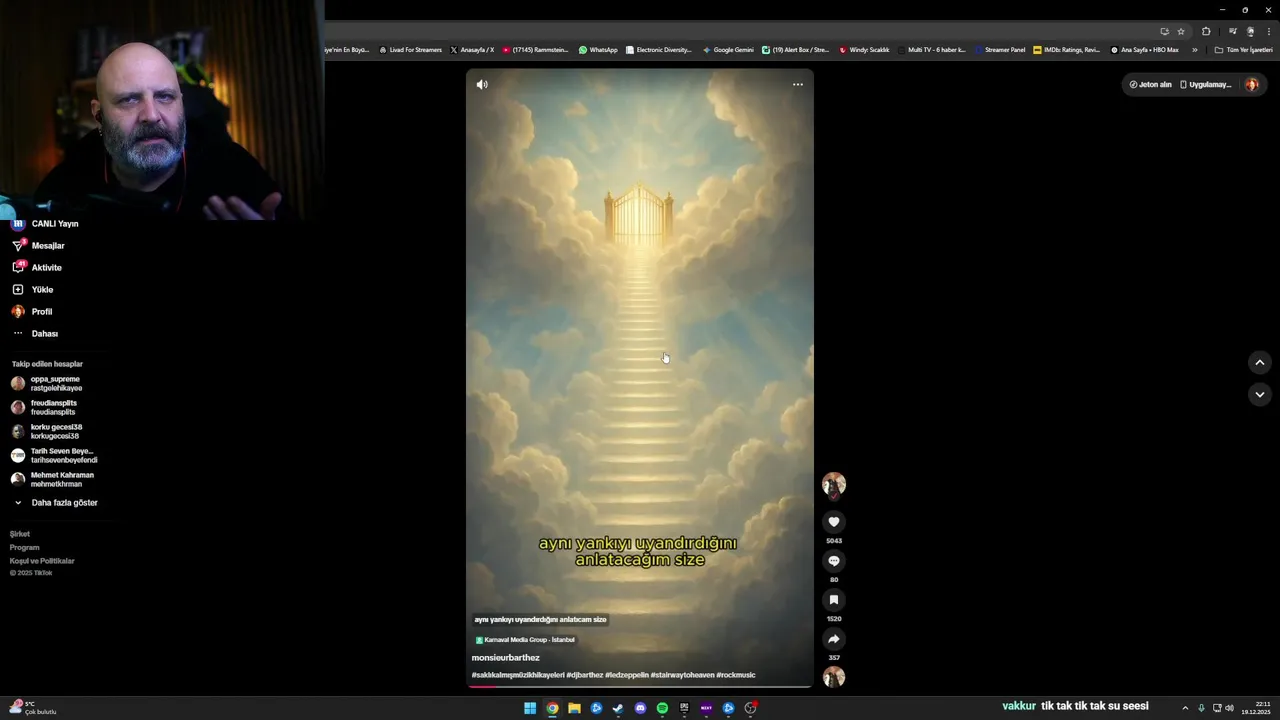Open Chrome three-dot menu
Screen dimensions: 1280x720
point(1269,31)
